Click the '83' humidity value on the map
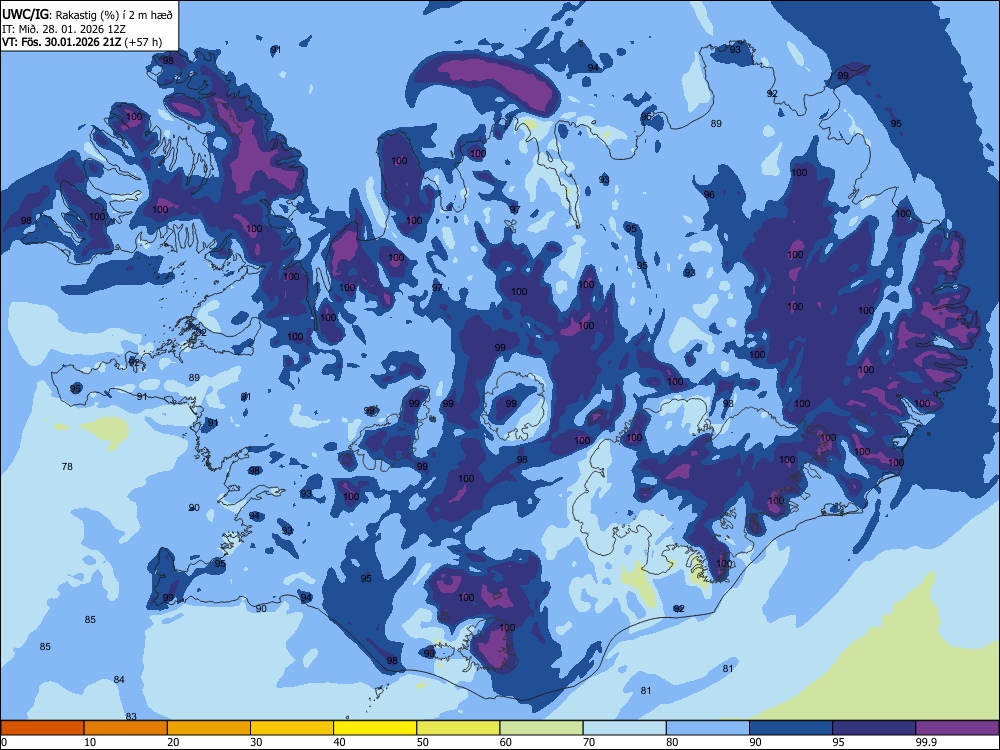Viewport: 1000px width, 750px height. [x=131, y=716]
